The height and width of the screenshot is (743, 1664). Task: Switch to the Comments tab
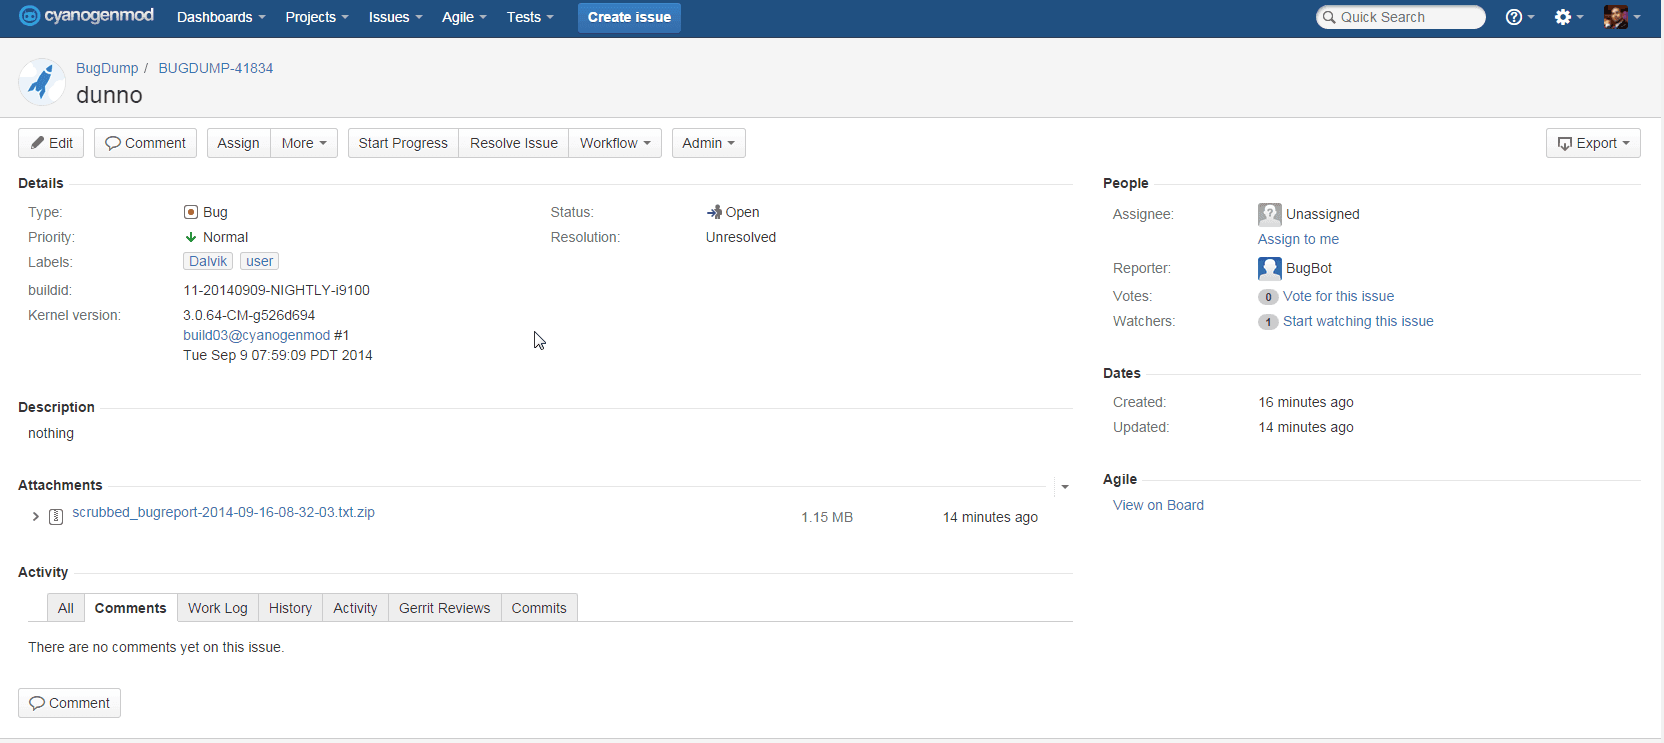click(131, 608)
